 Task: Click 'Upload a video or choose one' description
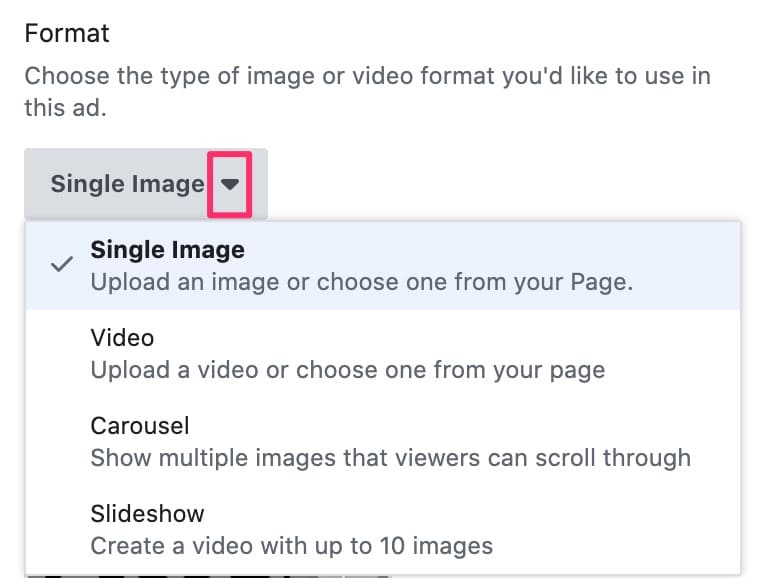coord(348,370)
